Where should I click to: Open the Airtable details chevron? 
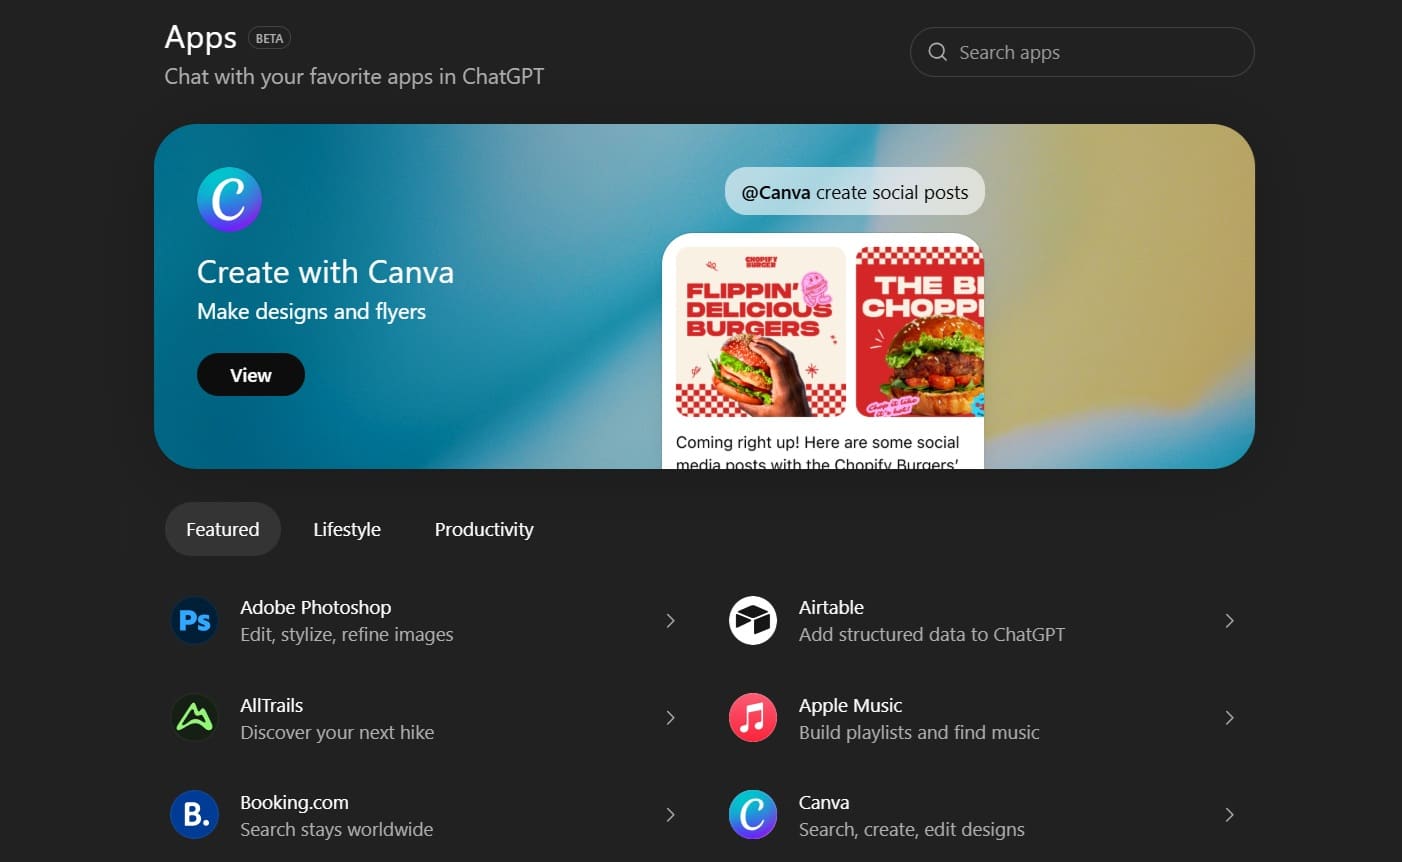tap(1229, 620)
